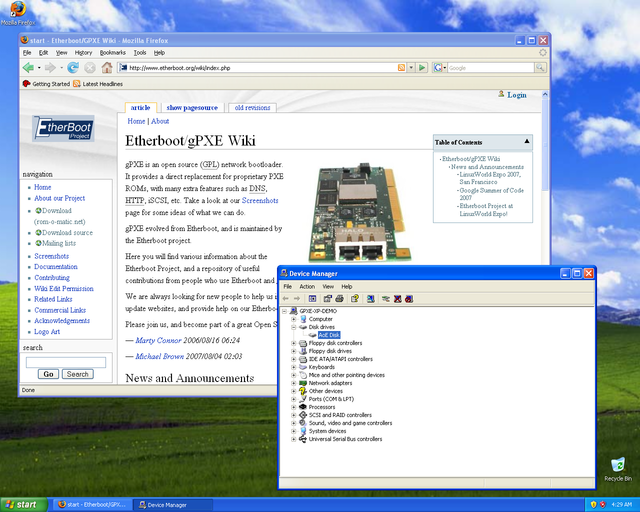Image resolution: width=640 pixels, height=512 pixels.
Task: Open the Screenshots link in article text
Action: 260,200
